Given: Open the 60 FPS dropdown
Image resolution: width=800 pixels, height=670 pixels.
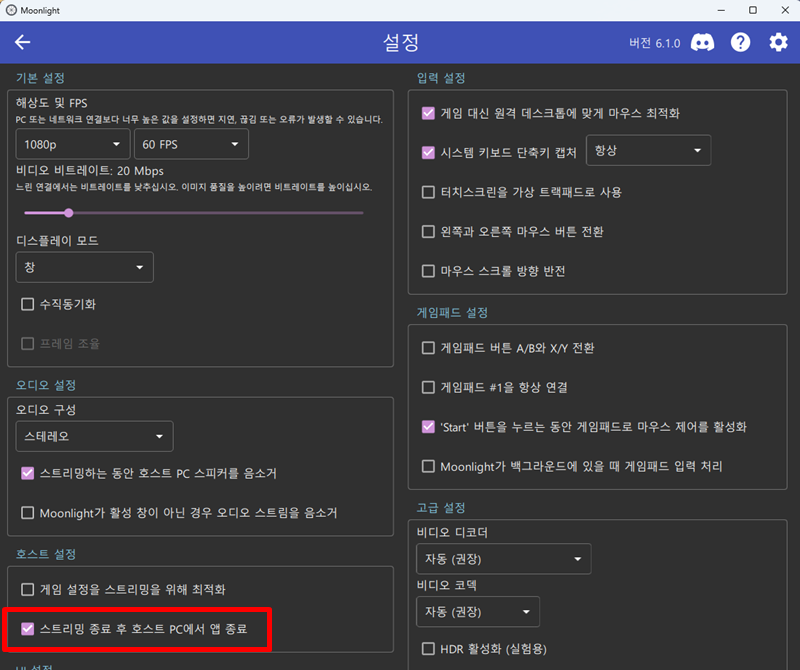Looking at the screenshot, I should click(x=191, y=144).
